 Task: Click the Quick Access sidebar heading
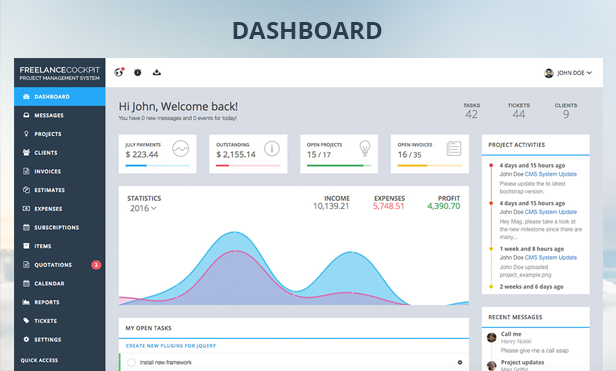(x=39, y=360)
